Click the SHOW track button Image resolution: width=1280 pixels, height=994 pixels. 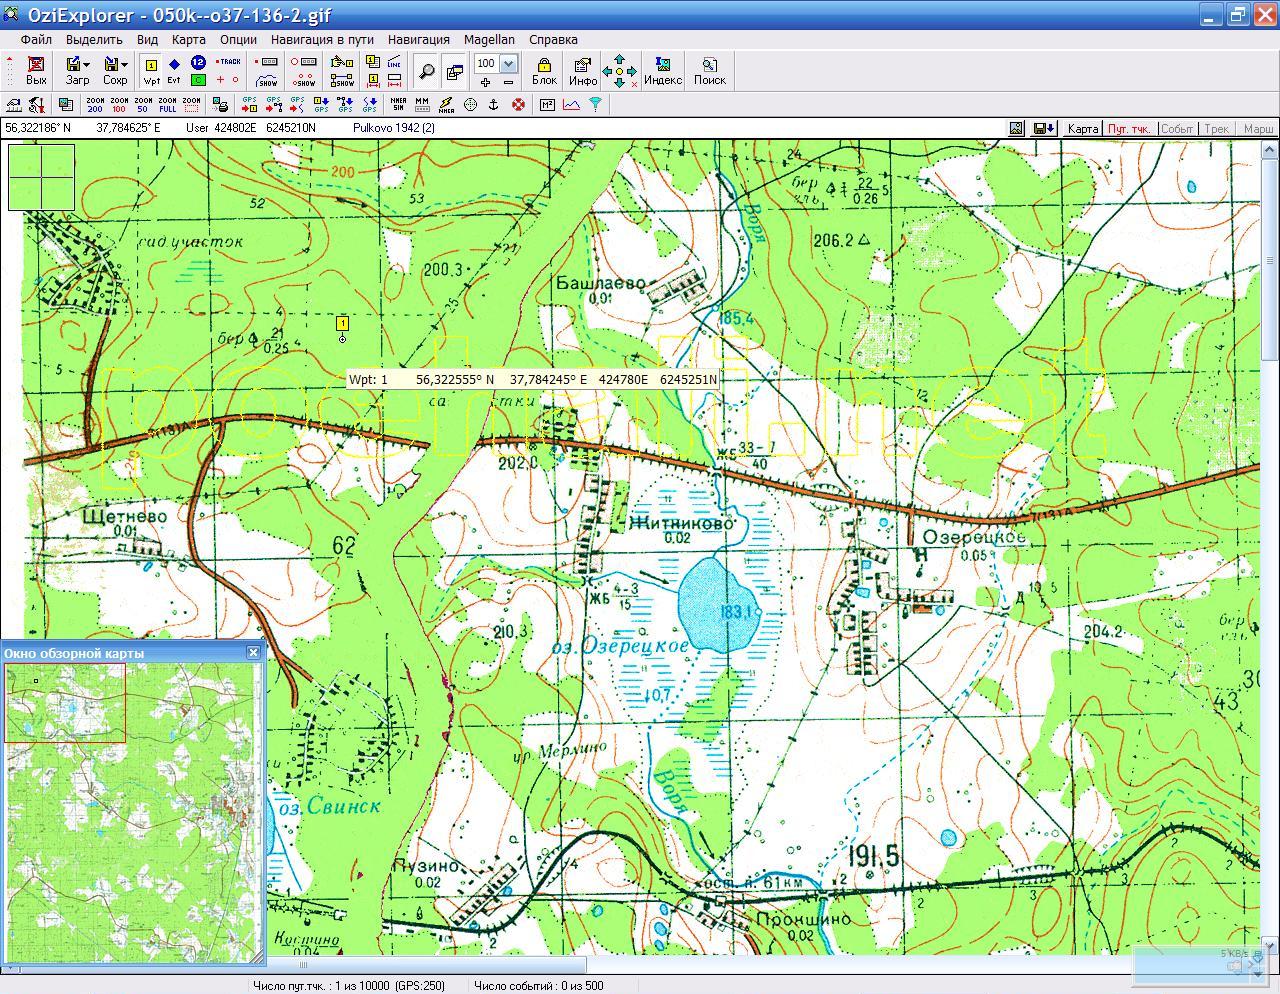pyautogui.click(x=267, y=80)
